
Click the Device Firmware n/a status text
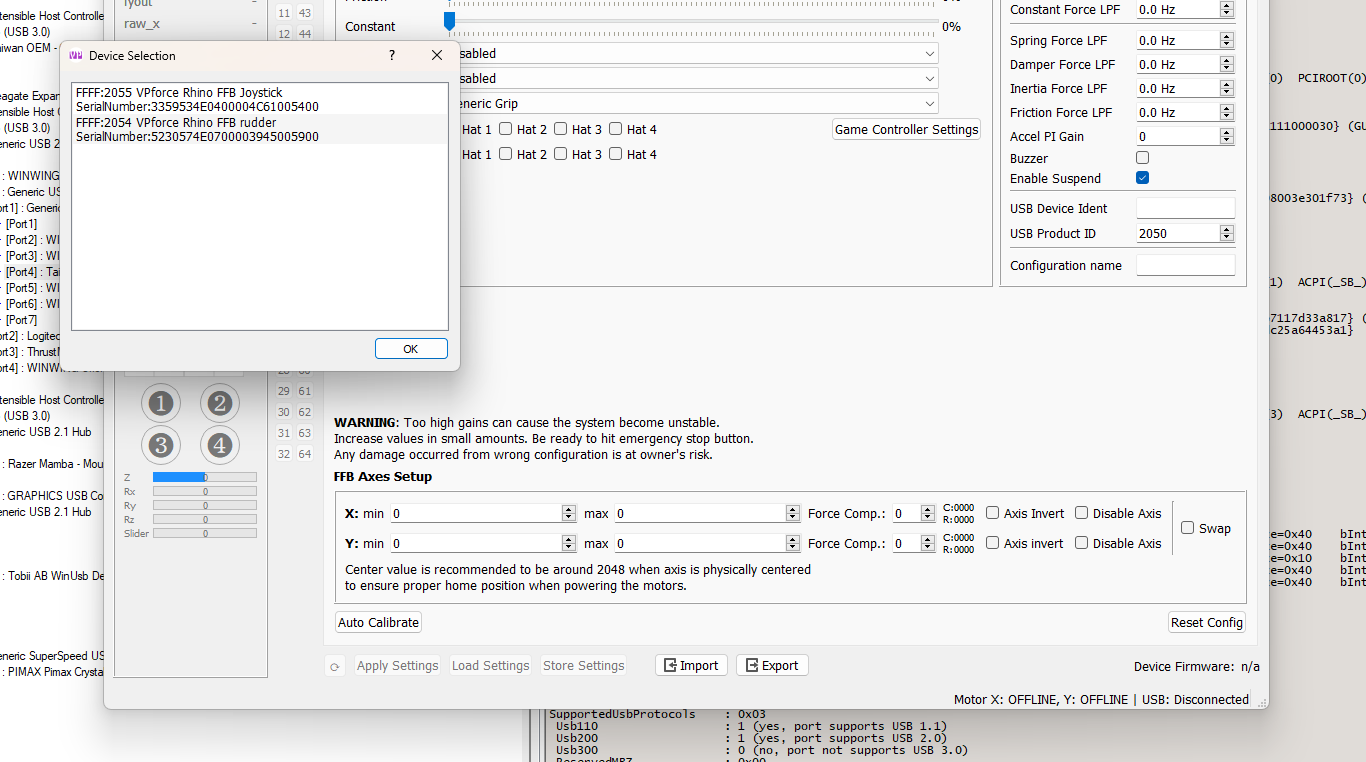click(1197, 667)
